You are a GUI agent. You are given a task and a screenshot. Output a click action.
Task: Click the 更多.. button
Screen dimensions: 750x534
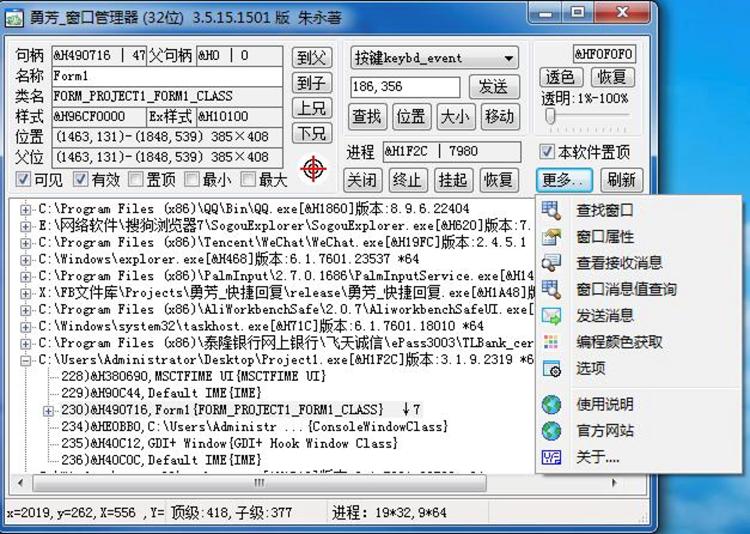point(564,180)
